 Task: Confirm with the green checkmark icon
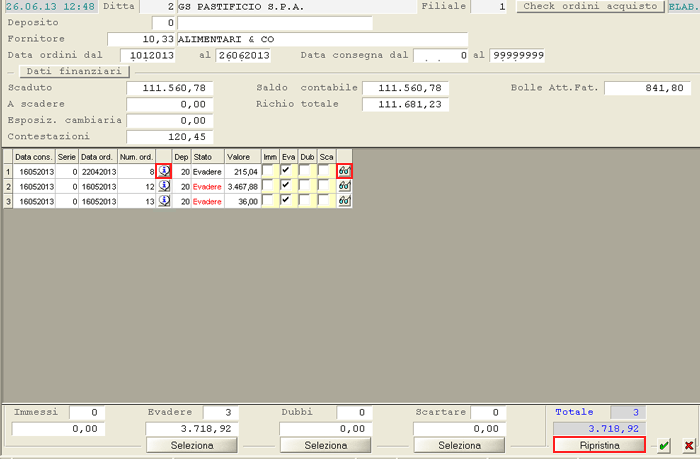tap(664, 445)
